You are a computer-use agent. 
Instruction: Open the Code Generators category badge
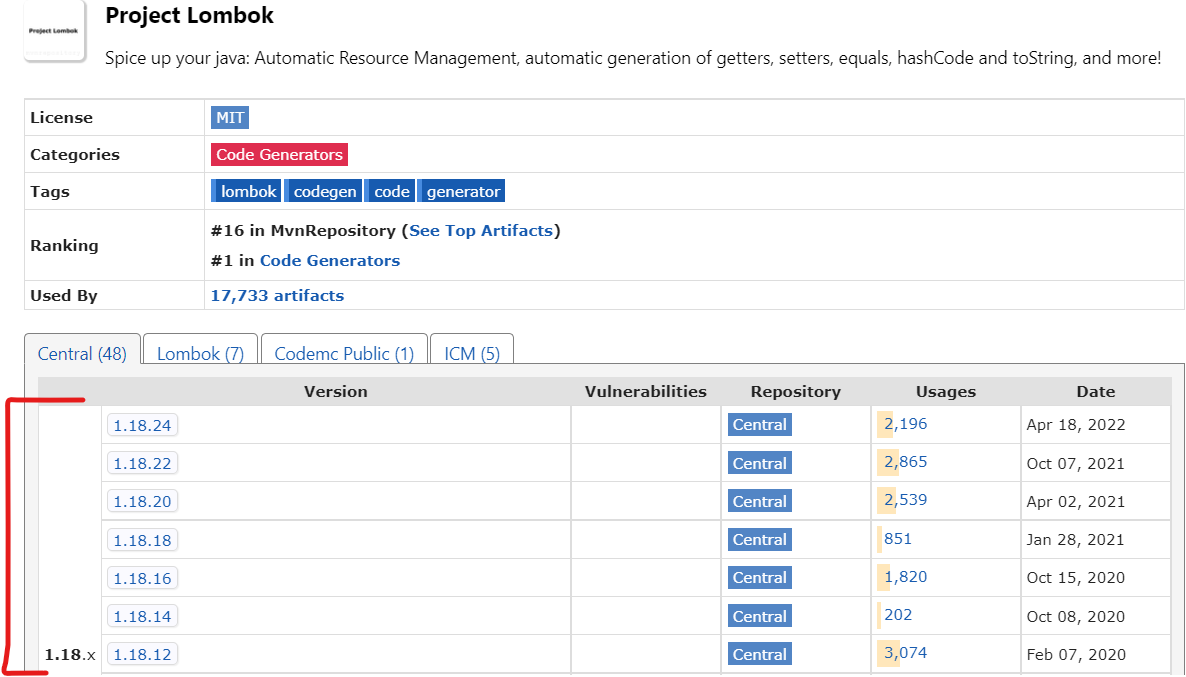tap(279, 154)
